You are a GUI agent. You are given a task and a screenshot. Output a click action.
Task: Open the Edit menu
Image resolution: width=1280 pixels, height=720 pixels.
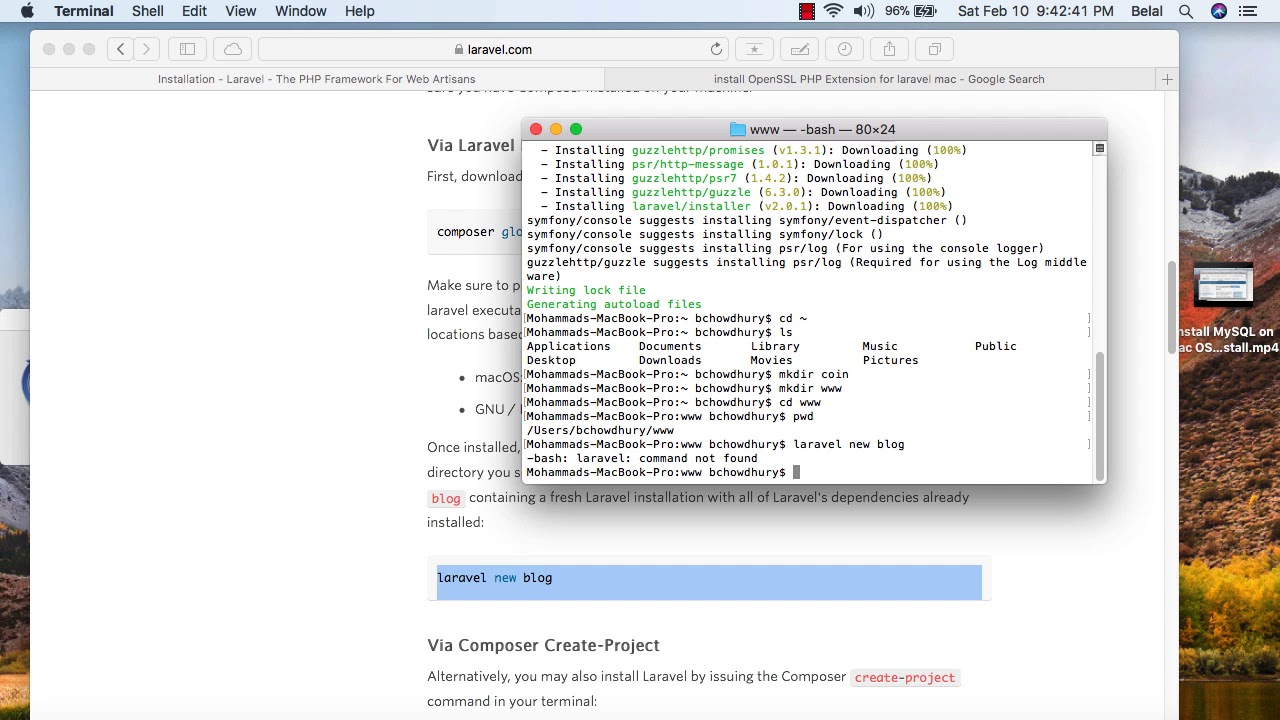click(194, 11)
